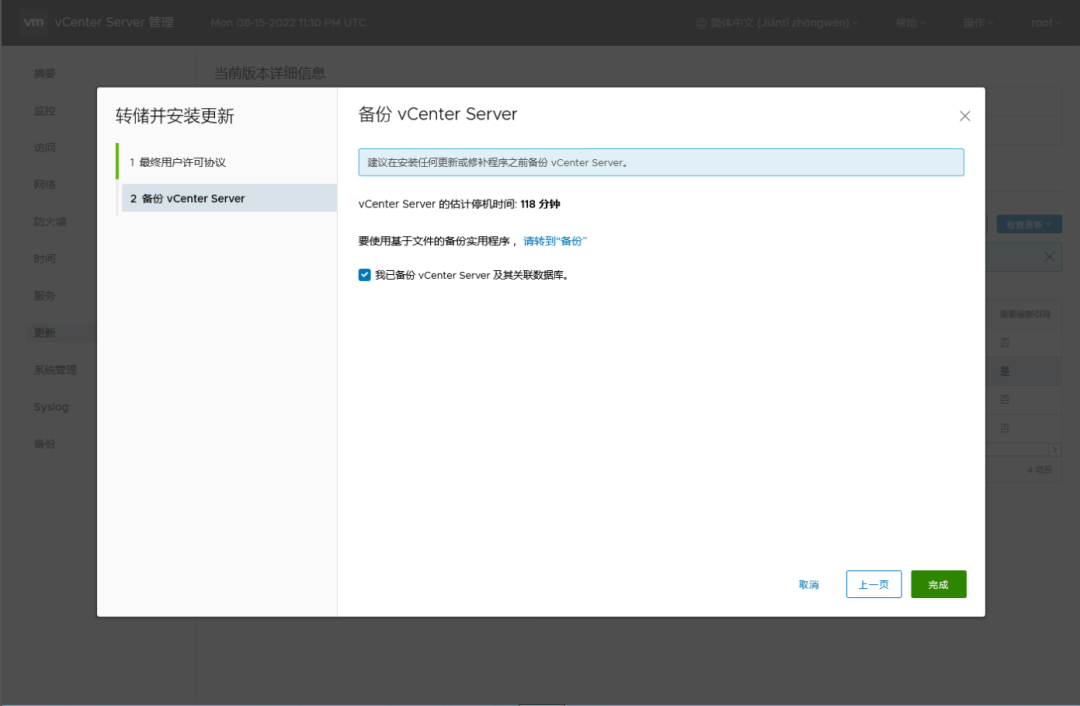1080x706 pixels.
Task: Select step 1 最终用户许可协议
Action: point(178,163)
